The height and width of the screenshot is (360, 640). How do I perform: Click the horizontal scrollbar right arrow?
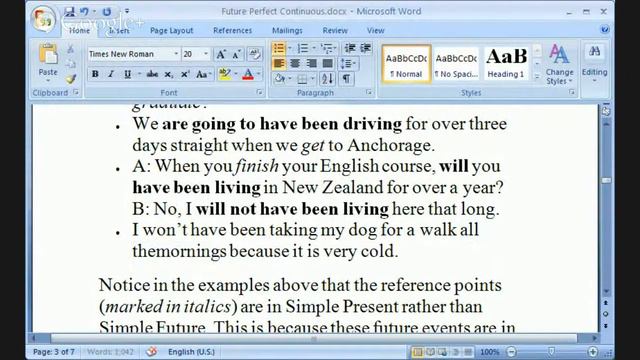point(594,338)
